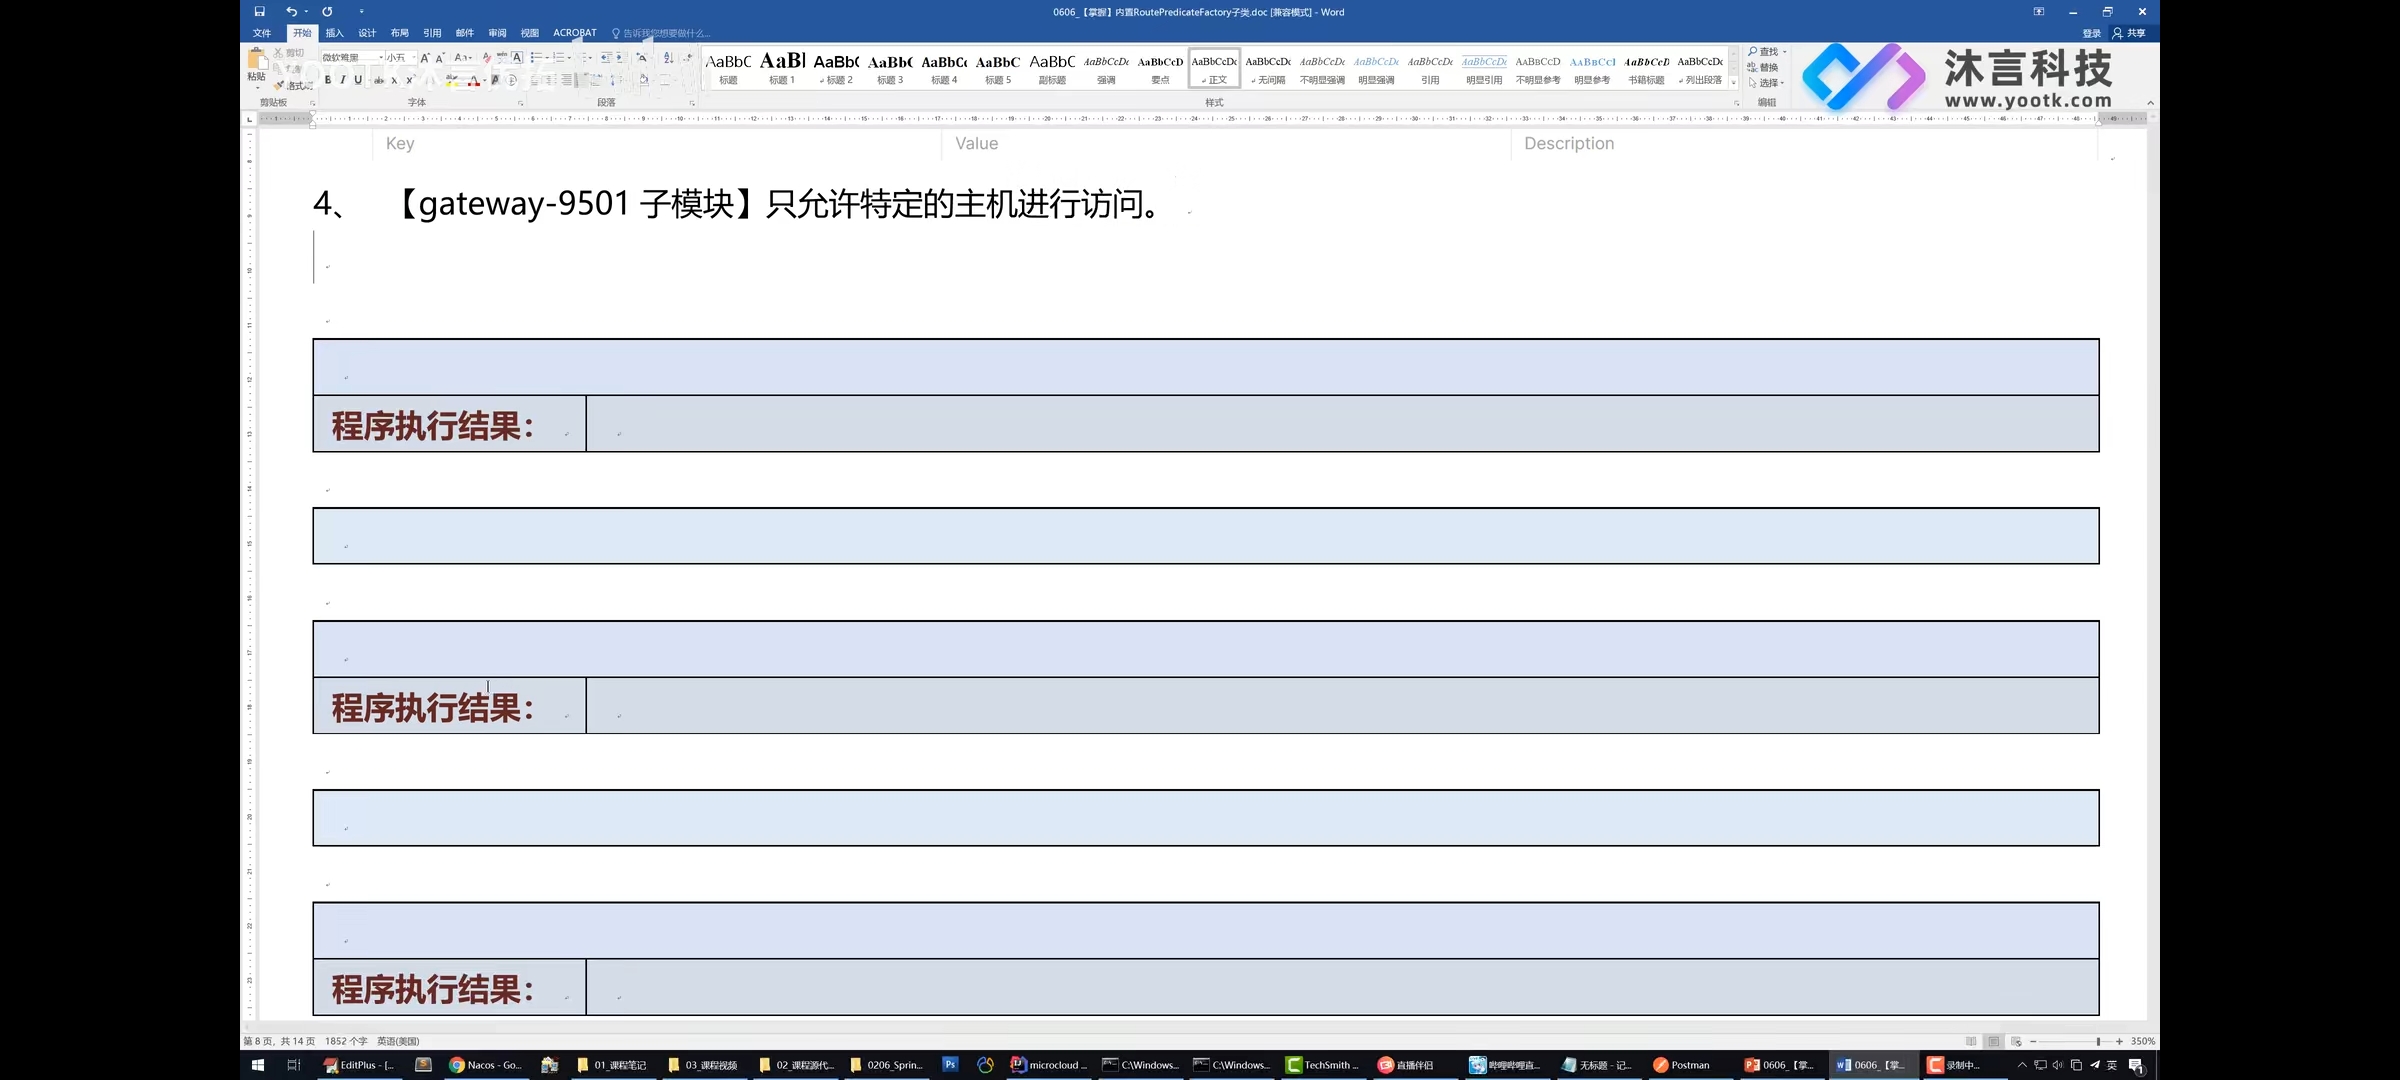2400x1080 pixels.
Task: Click the Sort (A-Z) icon
Action: point(668,58)
